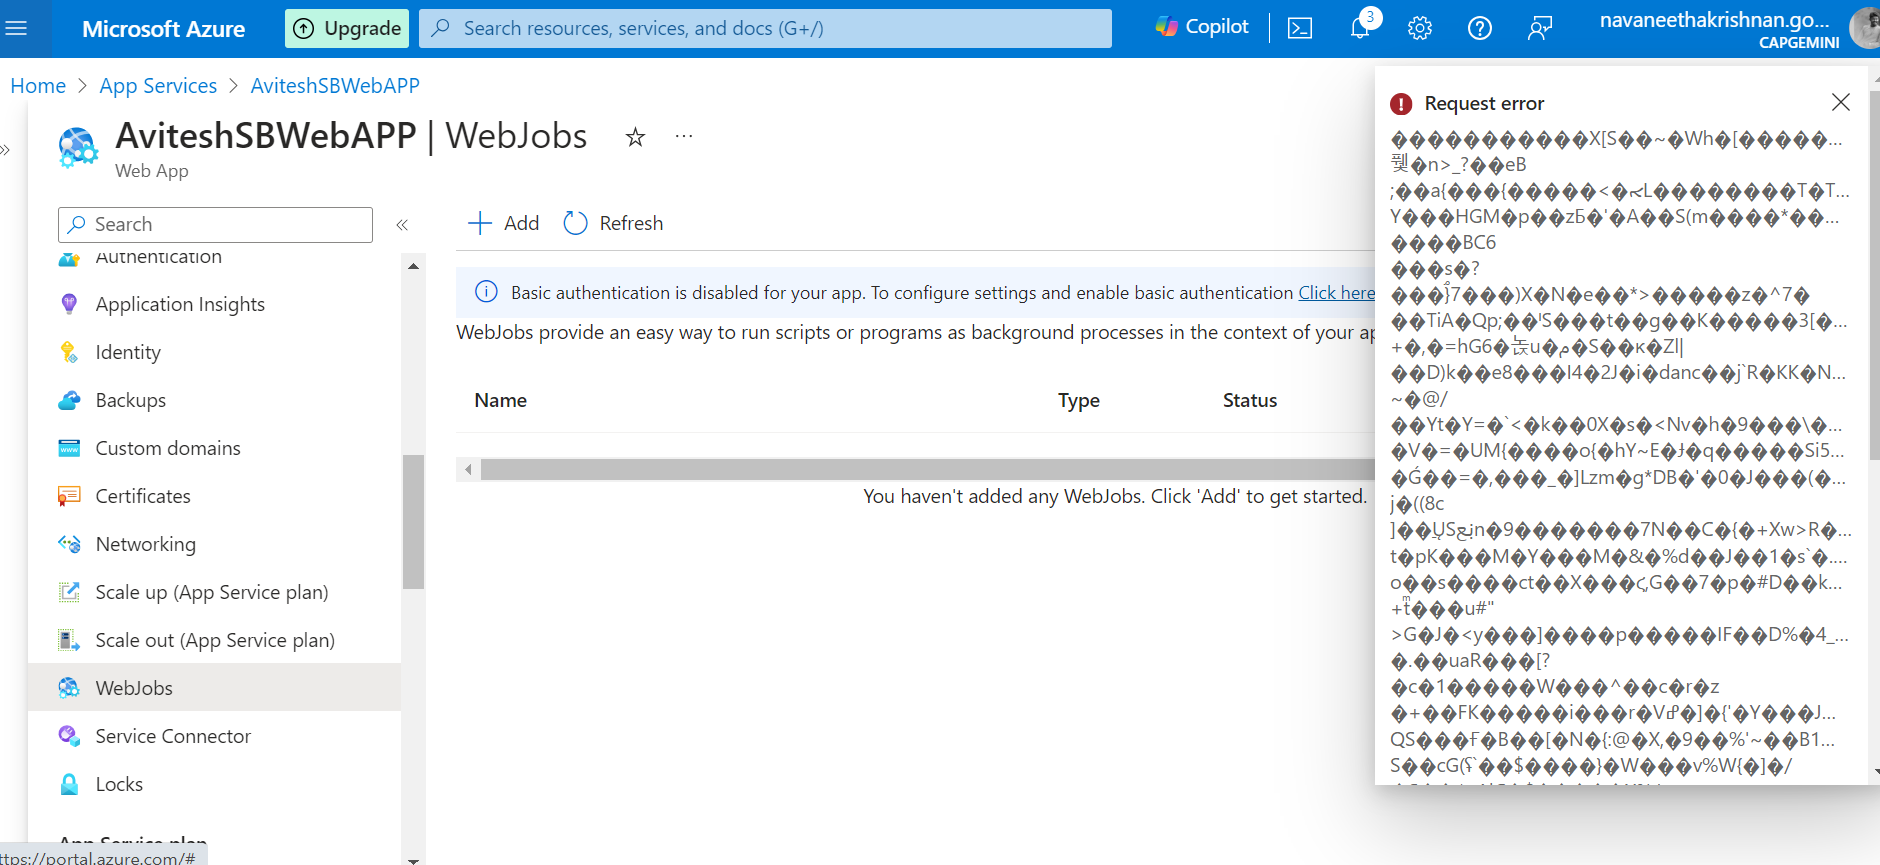Favorite the WebJobs page with star
The image size is (1880, 865).
click(635, 137)
